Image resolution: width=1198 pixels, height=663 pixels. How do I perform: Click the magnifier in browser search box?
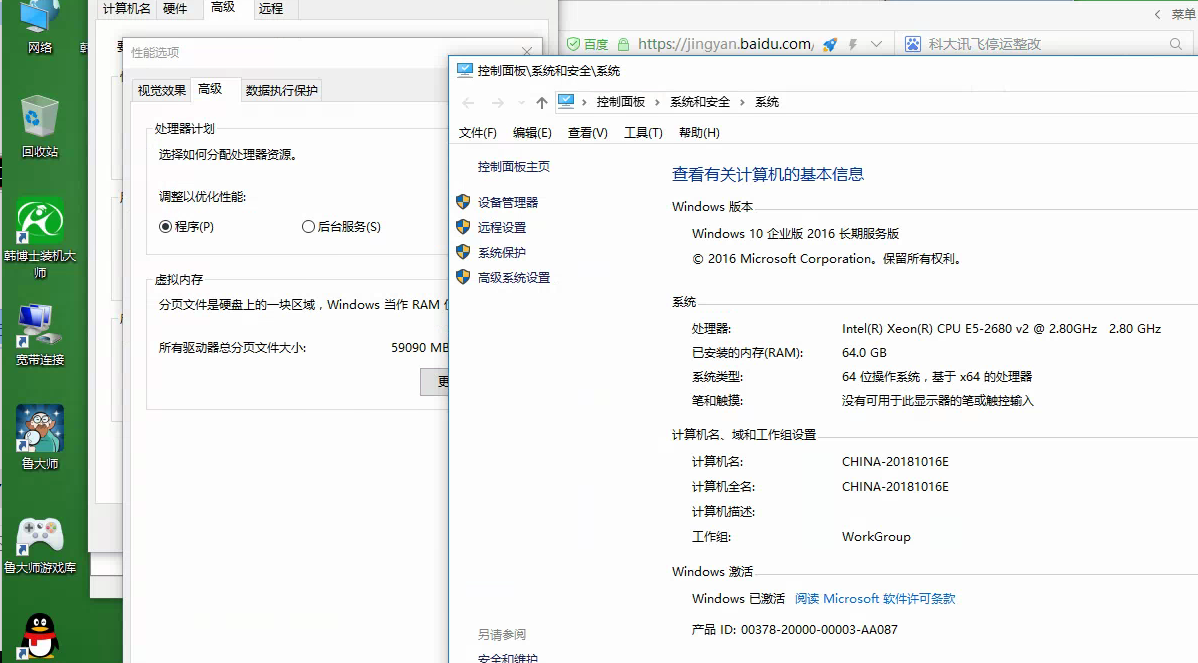click(x=1174, y=44)
